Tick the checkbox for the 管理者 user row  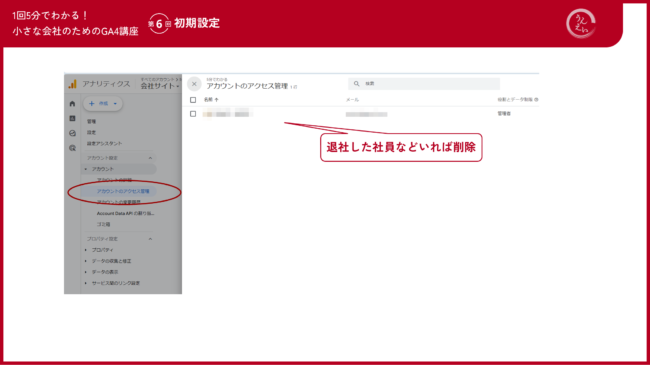coord(193,114)
